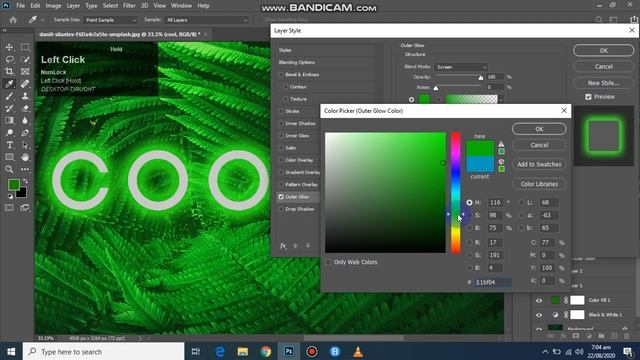Click the vertical hue slider strip
The width and height of the screenshot is (640, 360).
[456, 193]
